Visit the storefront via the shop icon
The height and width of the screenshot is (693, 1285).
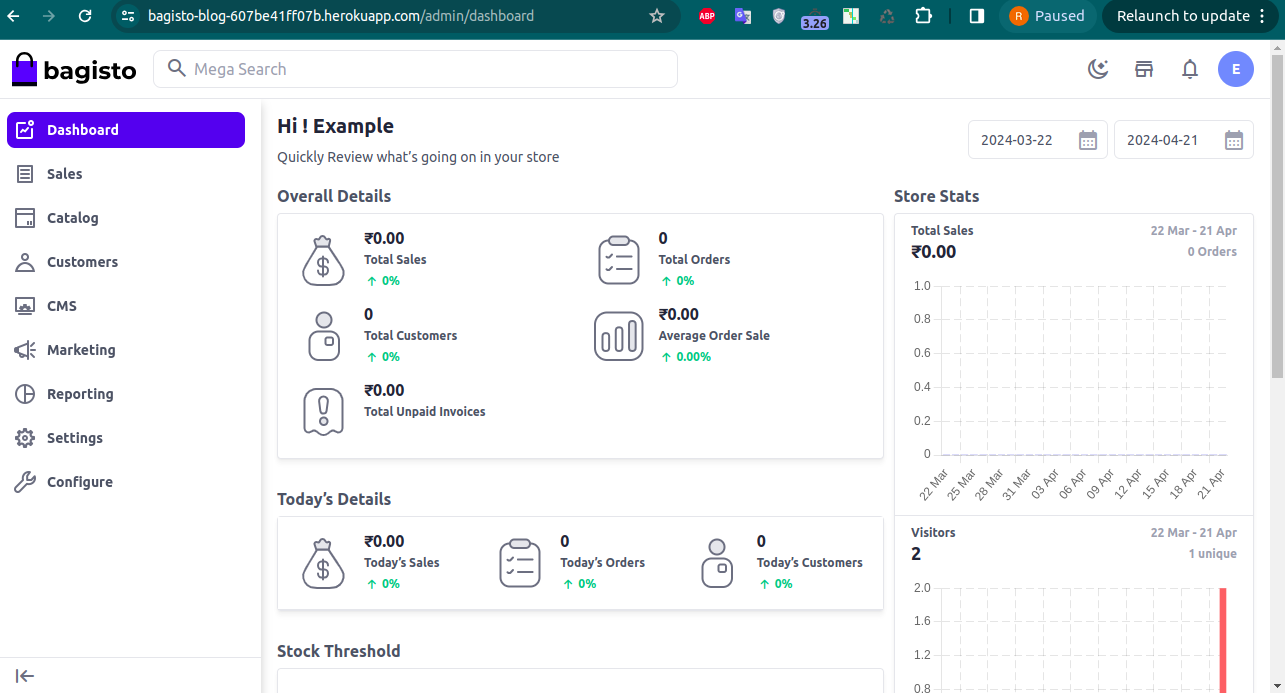pos(1144,69)
